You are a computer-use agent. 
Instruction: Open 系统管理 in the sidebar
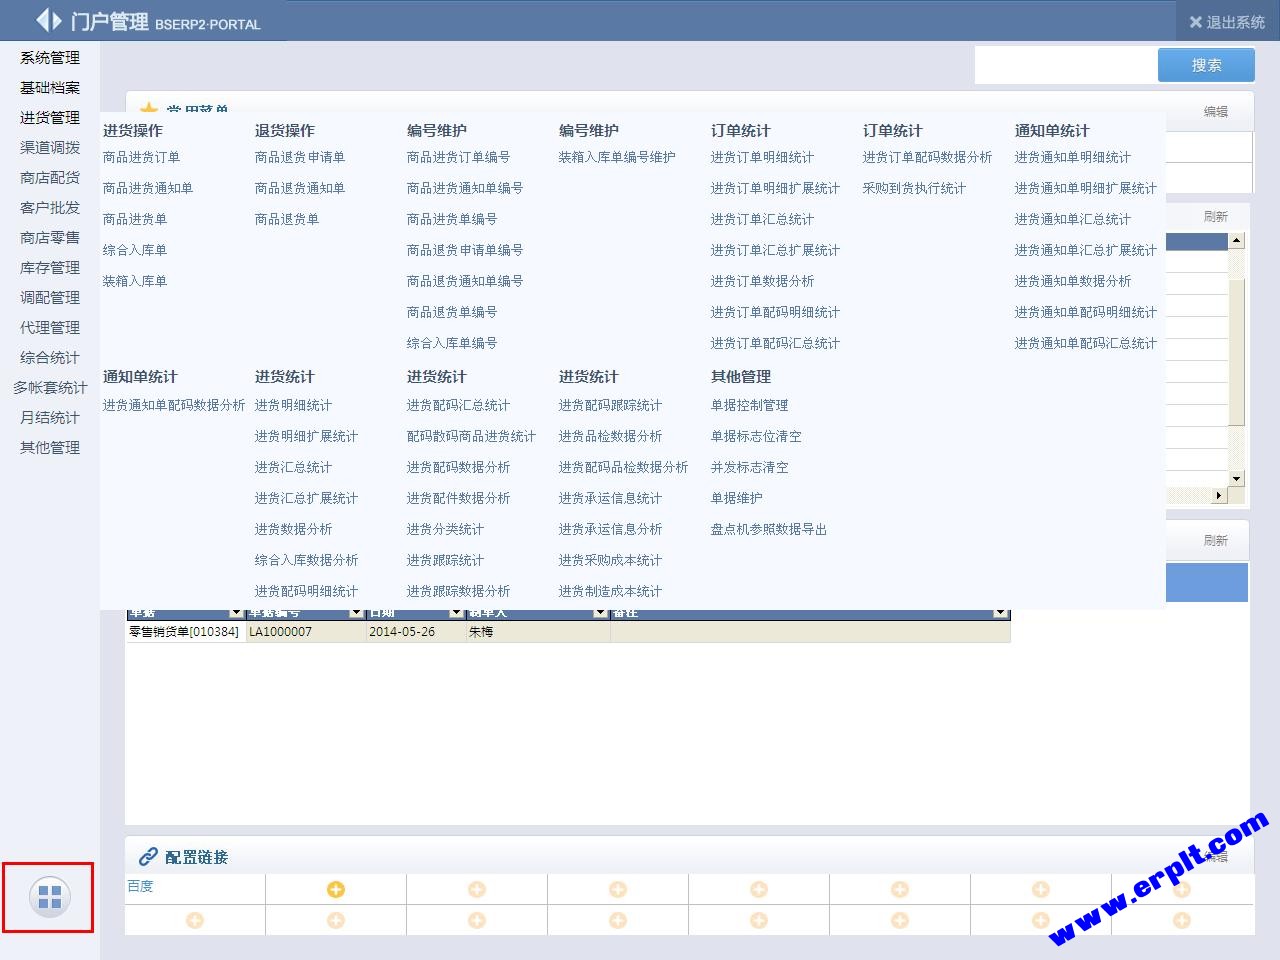pos(50,58)
